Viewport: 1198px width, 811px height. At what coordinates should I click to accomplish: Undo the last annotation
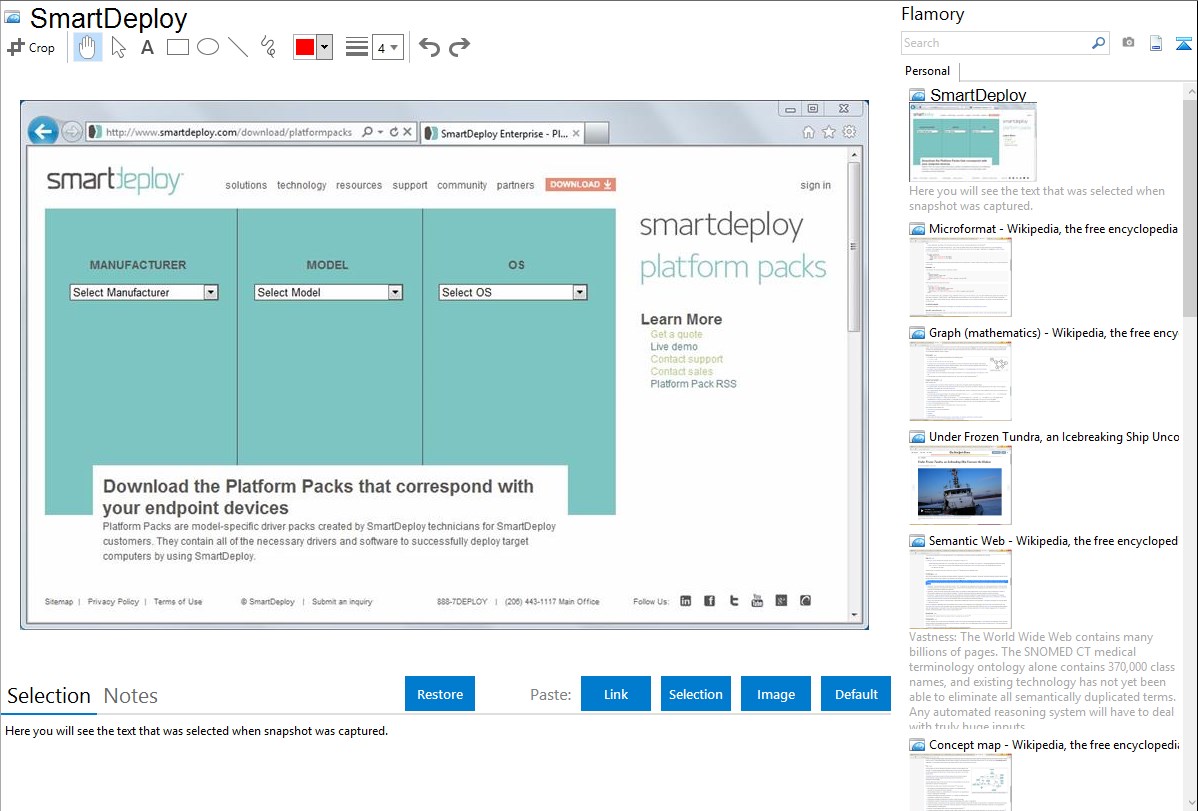pyautogui.click(x=429, y=47)
